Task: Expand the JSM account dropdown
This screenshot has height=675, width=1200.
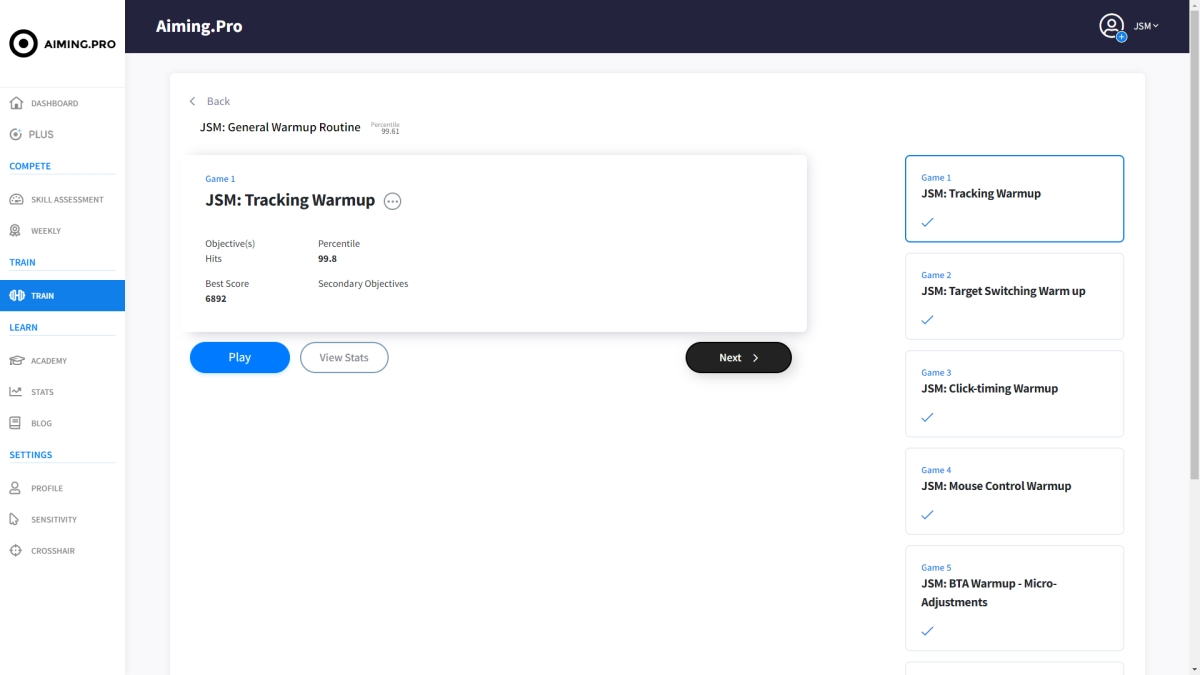Action: click(x=1146, y=26)
